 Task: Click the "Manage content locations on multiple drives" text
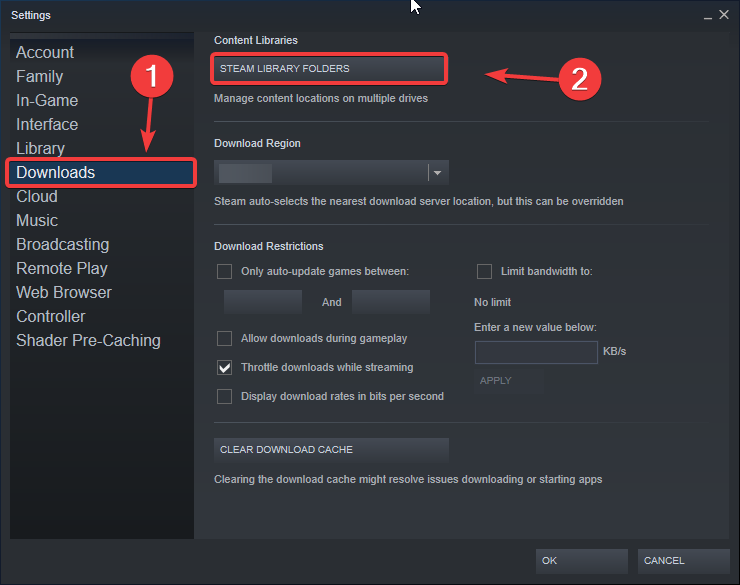click(x=321, y=99)
